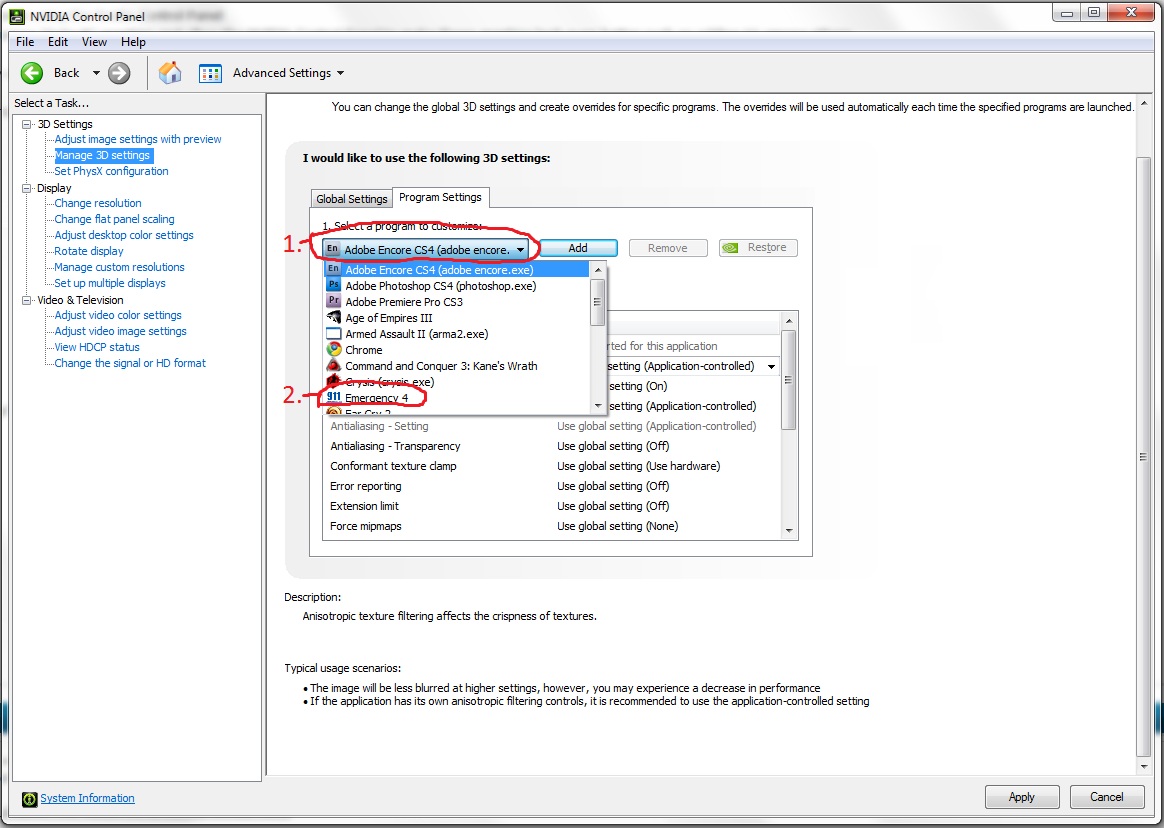The image size is (1164, 828).
Task: Click the Armed Assault II icon
Action: [x=333, y=333]
